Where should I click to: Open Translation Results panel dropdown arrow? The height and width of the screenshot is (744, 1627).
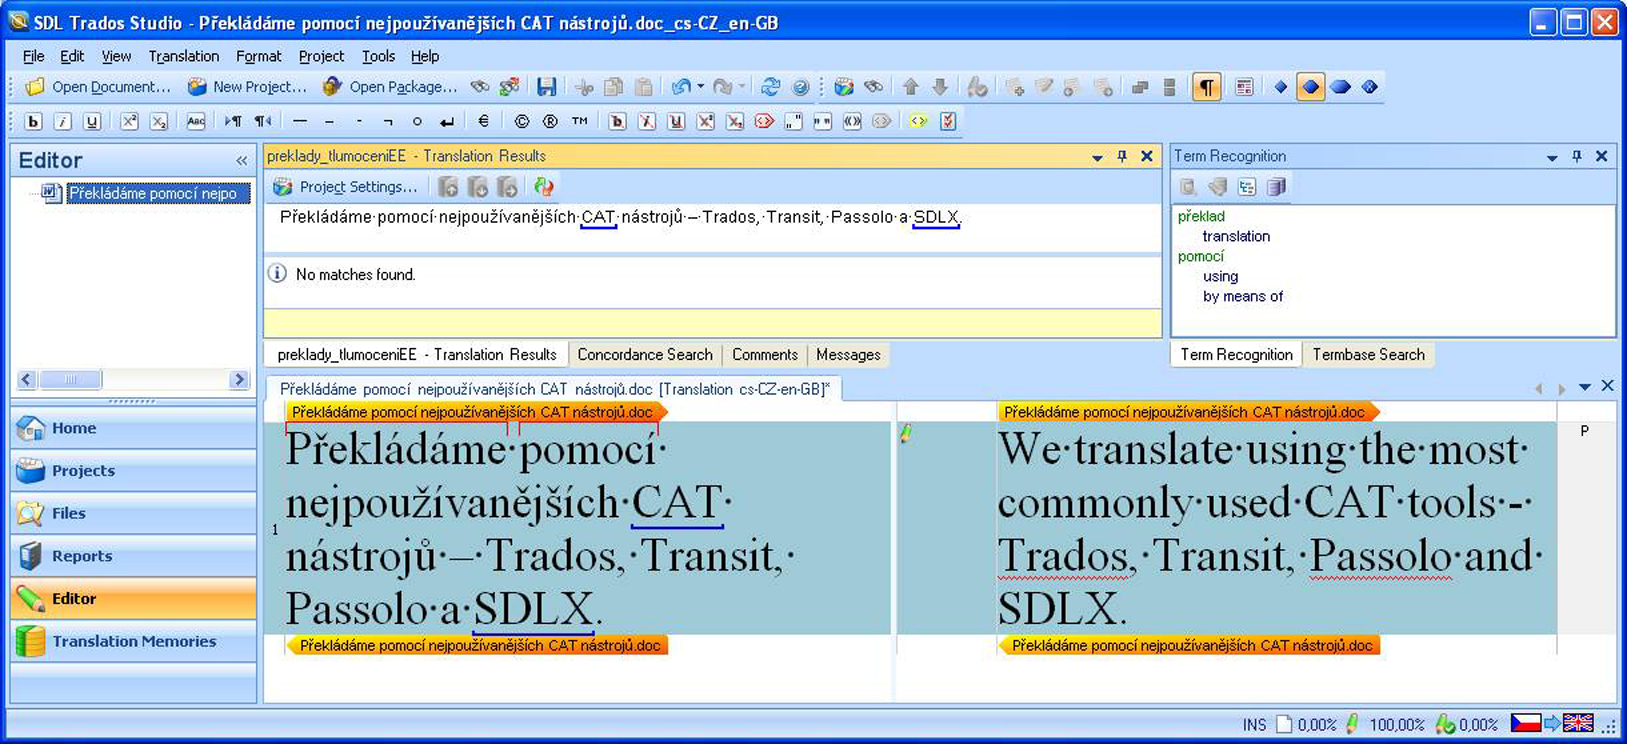(x=1097, y=157)
